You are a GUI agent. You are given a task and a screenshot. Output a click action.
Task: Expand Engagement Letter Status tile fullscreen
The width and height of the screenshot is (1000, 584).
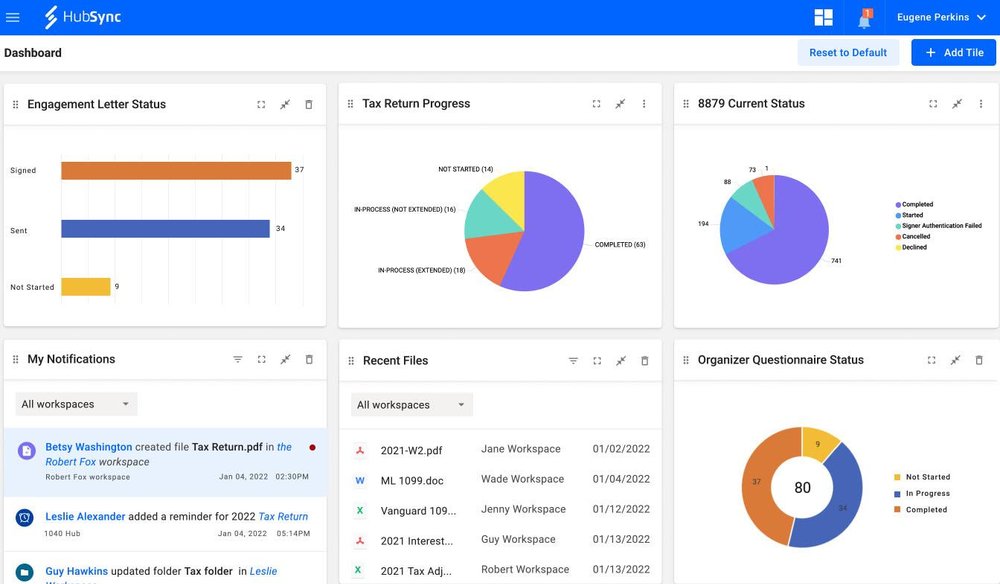tap(261, 105)
